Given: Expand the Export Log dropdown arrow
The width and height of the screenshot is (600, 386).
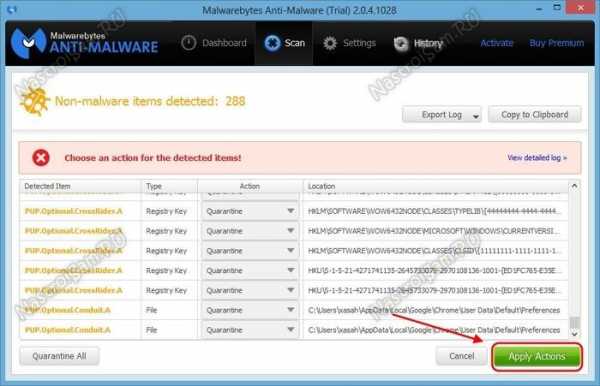Looking at the screenshot, I should pos(476,116).
